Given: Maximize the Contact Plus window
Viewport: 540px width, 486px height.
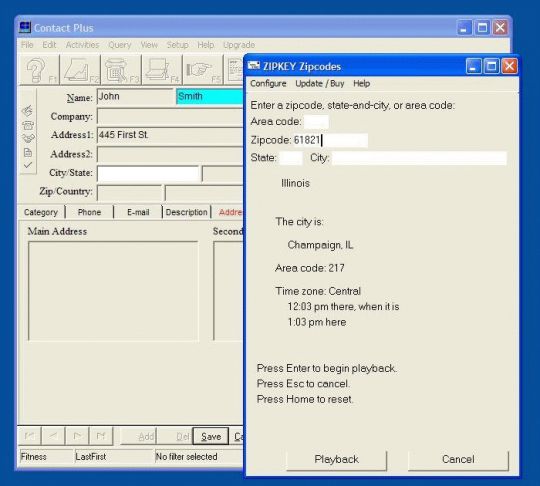Looking at the screenshot, I should pyautogui.click(x=482, y=28).
